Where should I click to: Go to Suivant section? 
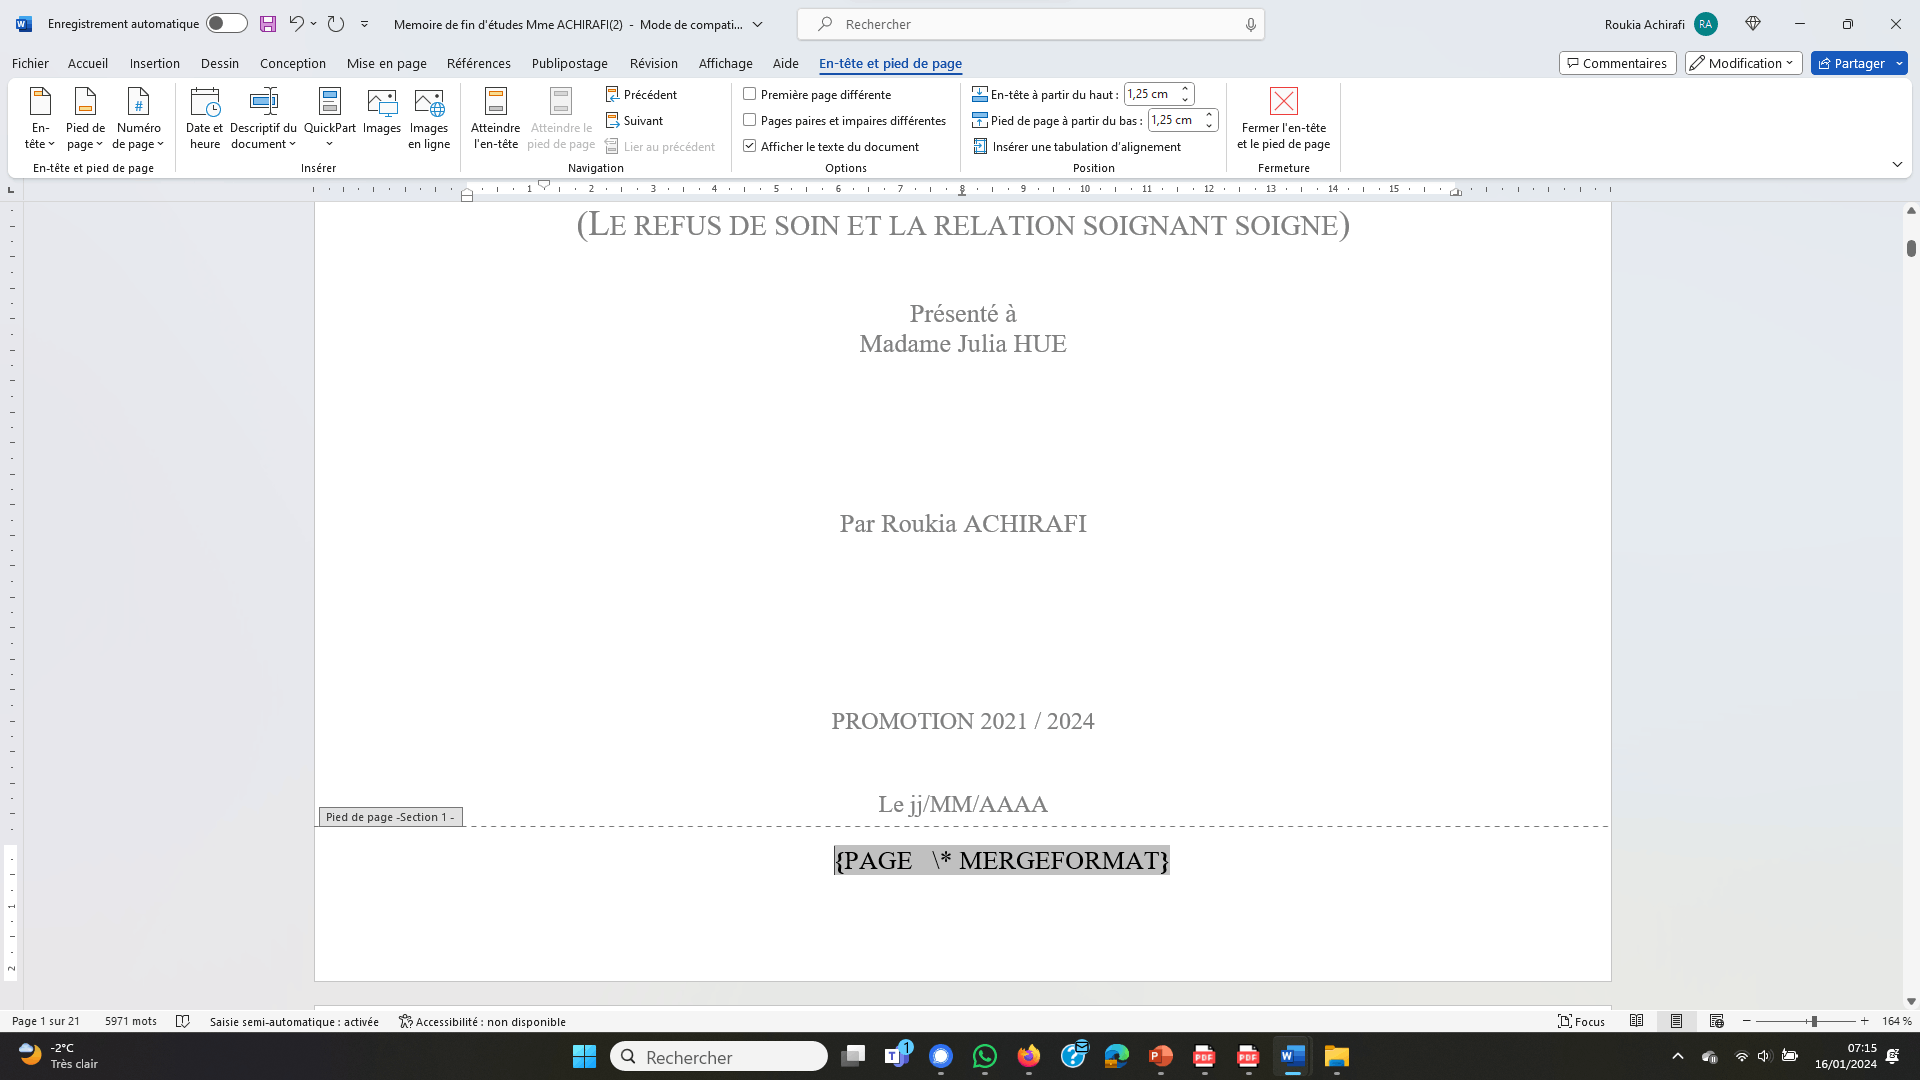[x=634, y=120]
